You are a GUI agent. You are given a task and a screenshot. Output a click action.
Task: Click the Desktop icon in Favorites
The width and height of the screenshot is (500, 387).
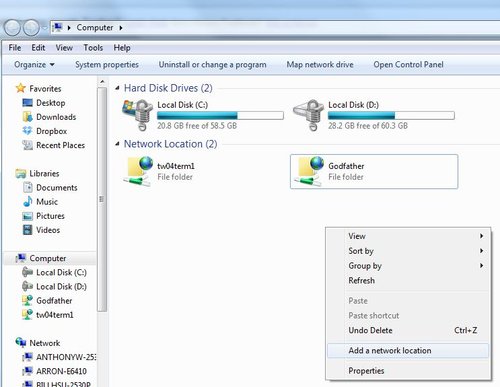pyautogui.click(x=27, y=103)
